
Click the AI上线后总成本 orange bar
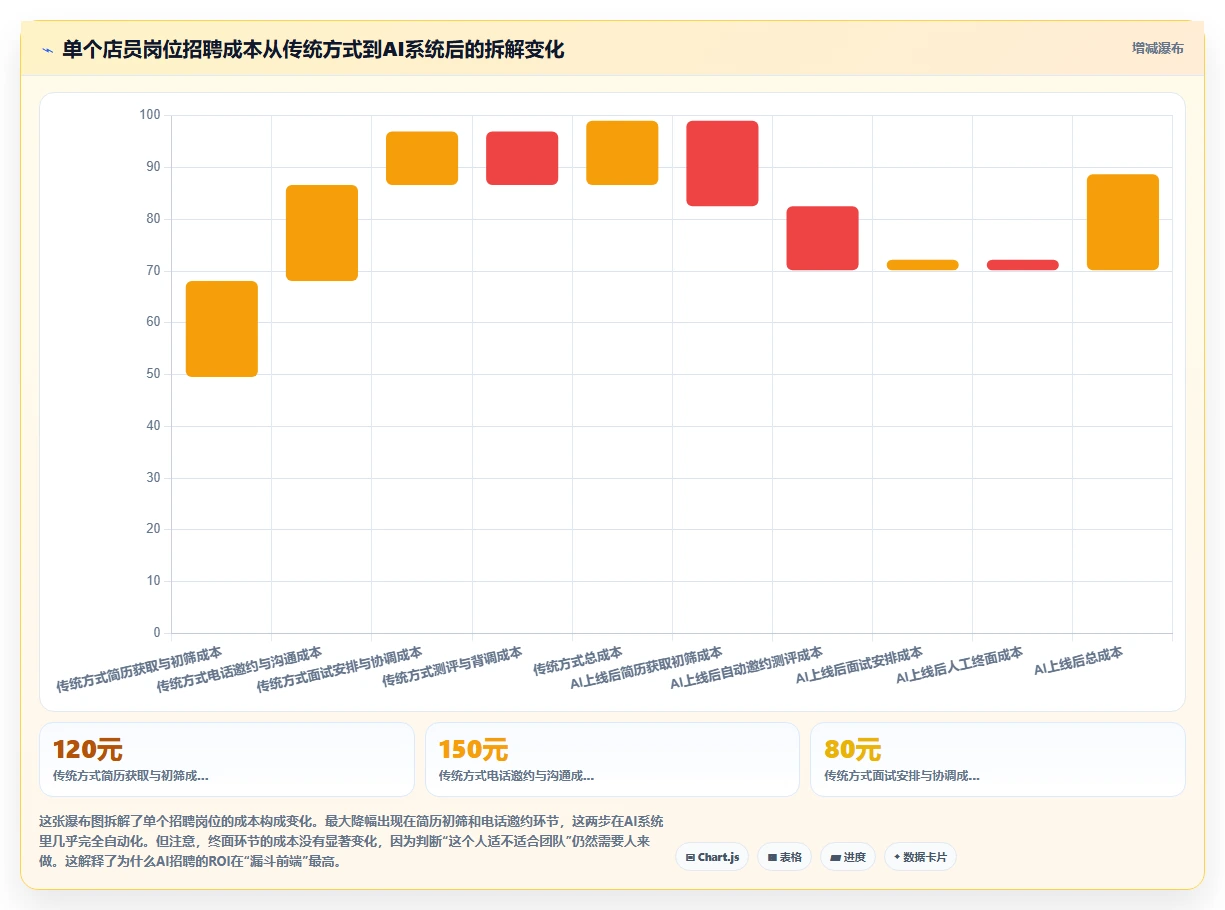pos(1122,222)
